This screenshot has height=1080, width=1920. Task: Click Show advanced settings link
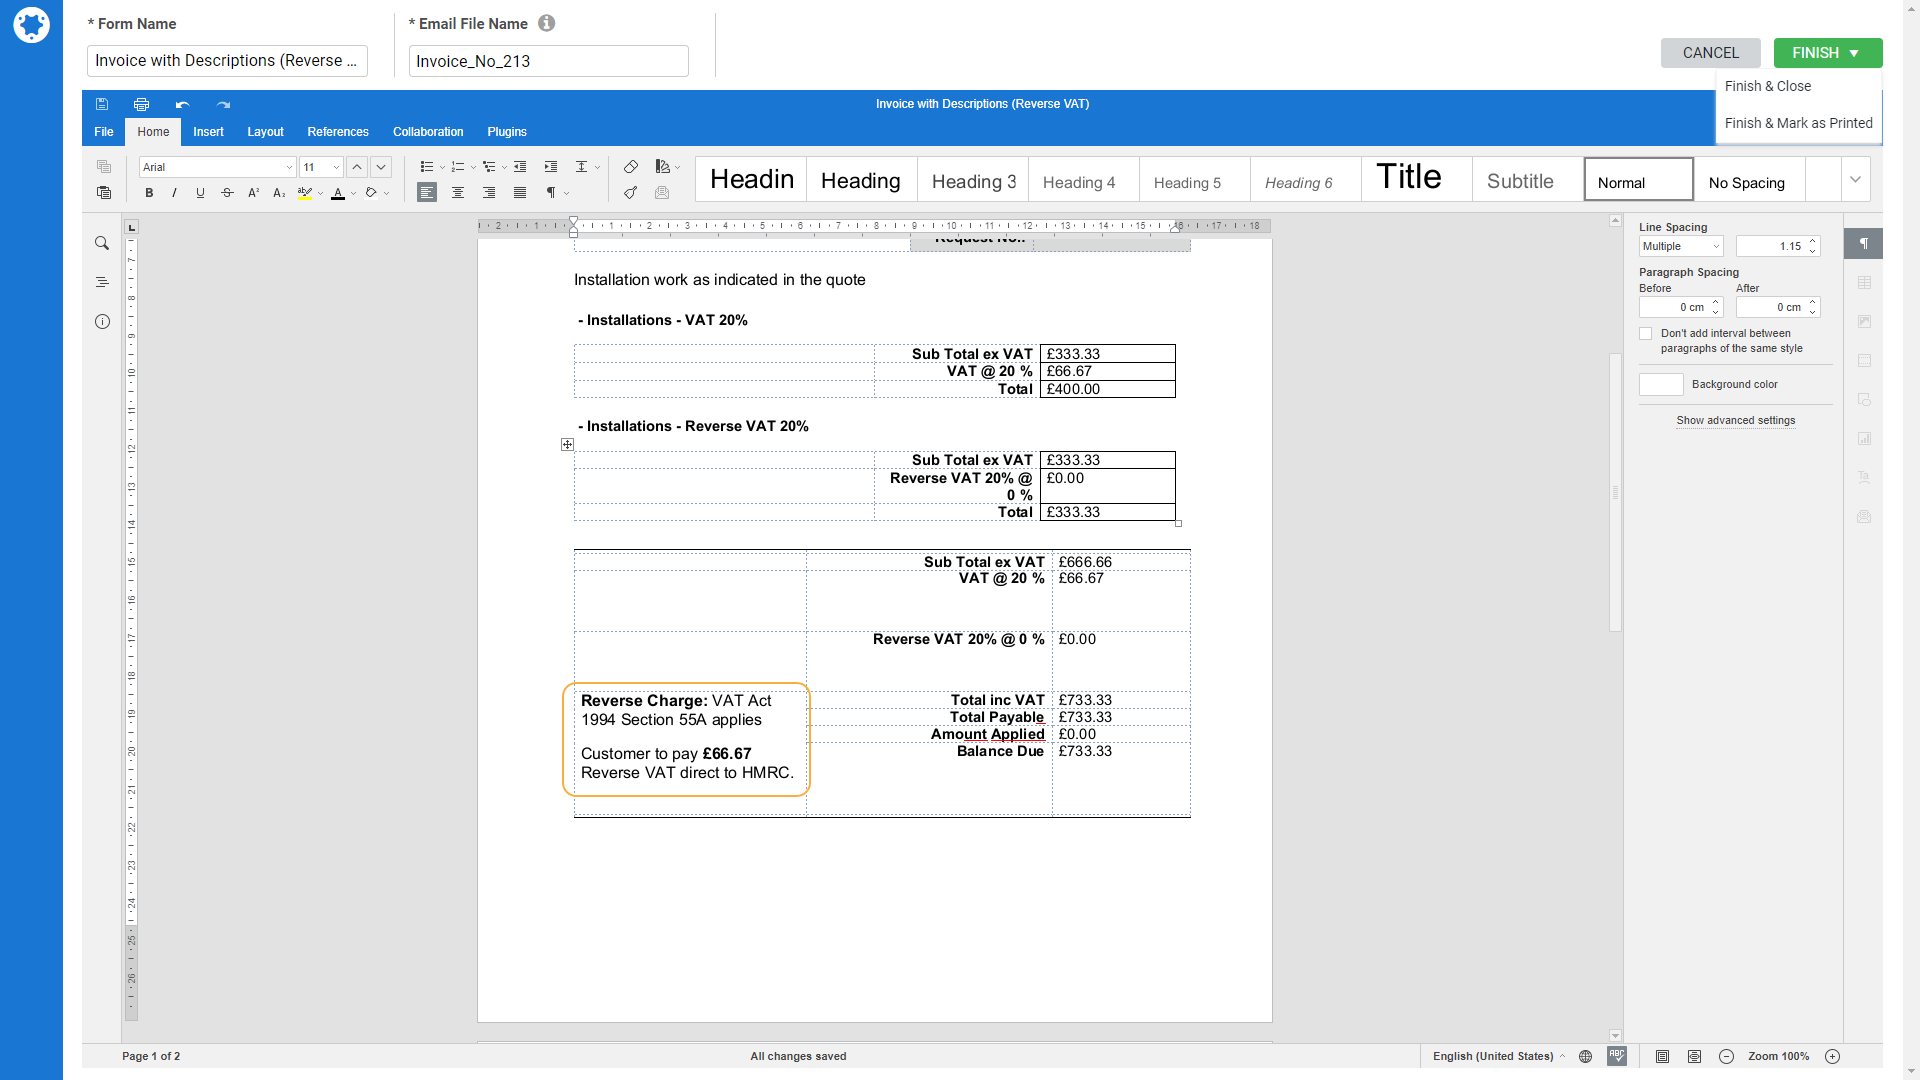tap(1736, 421)
